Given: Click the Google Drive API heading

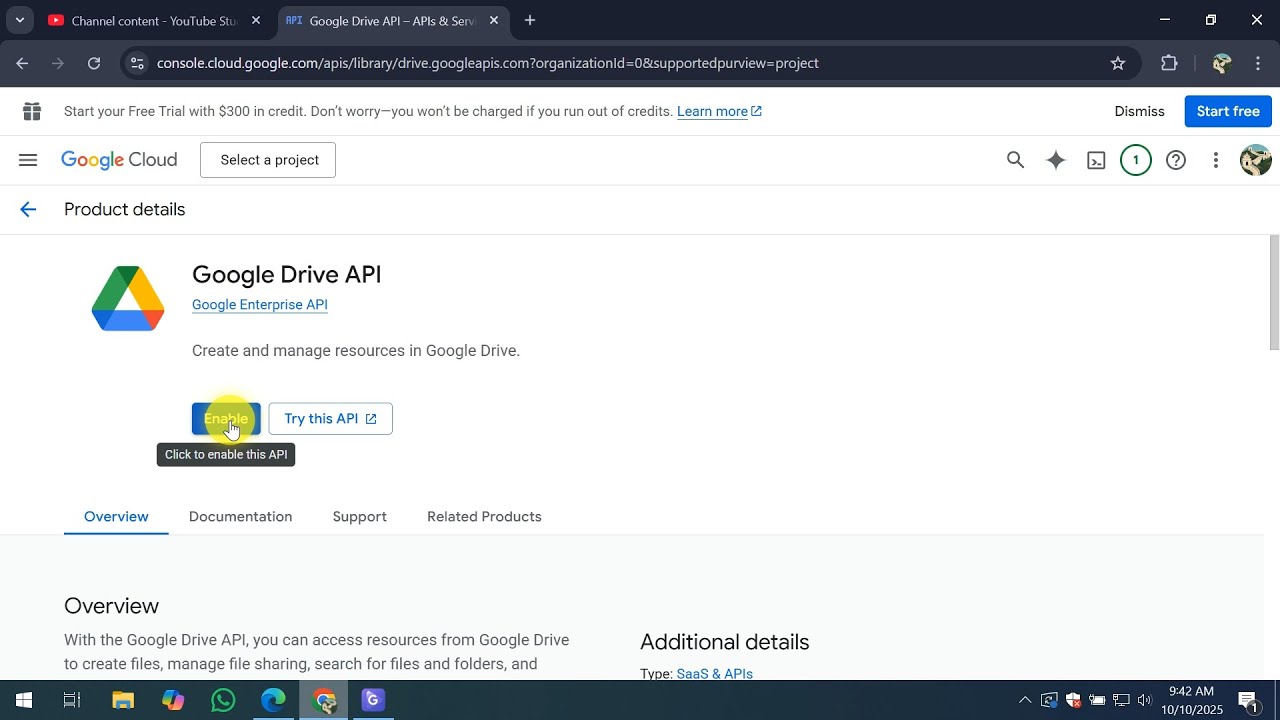Looking at the screenshot, I should (x=286, y=274).
